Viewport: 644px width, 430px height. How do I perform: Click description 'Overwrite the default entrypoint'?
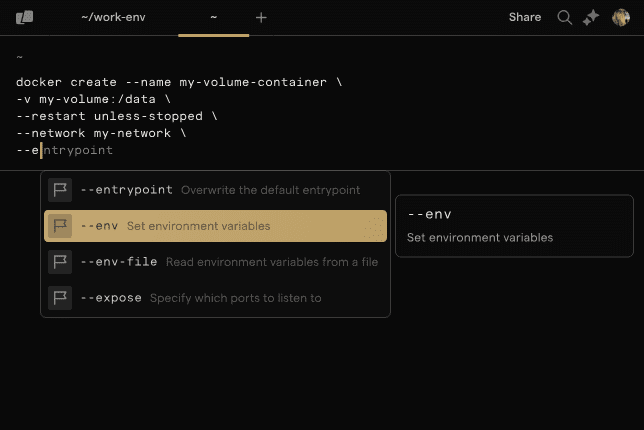tap(271, 190)
